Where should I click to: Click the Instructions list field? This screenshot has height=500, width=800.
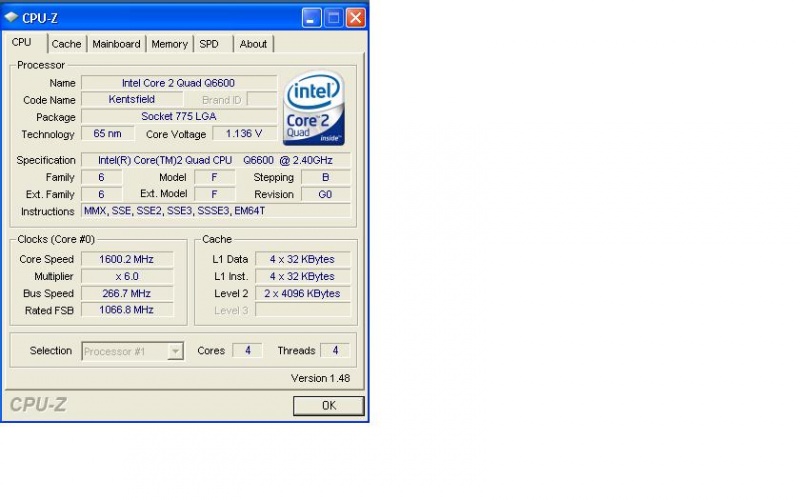tap(216, 211)
